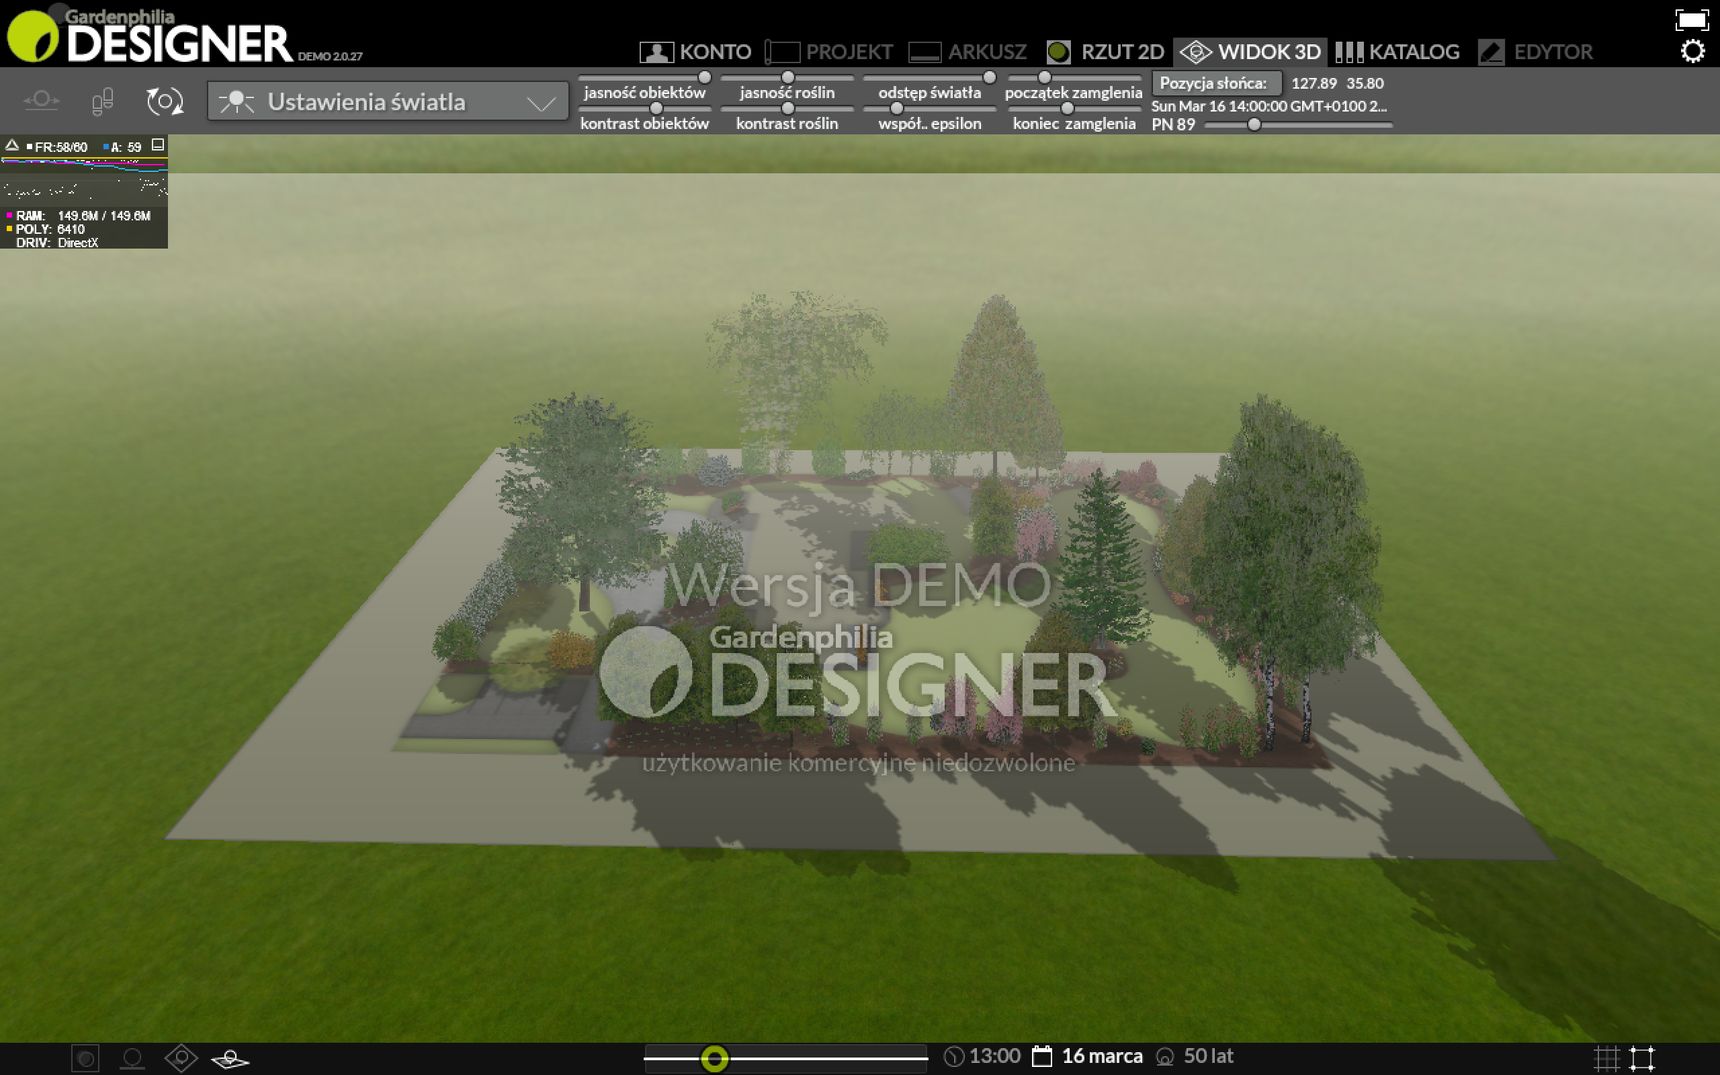The width and height of the screenshot is (1720, 1075).
Task: Click the calendar icon next to 16 marca
Action: [x=1042, y=1056]
